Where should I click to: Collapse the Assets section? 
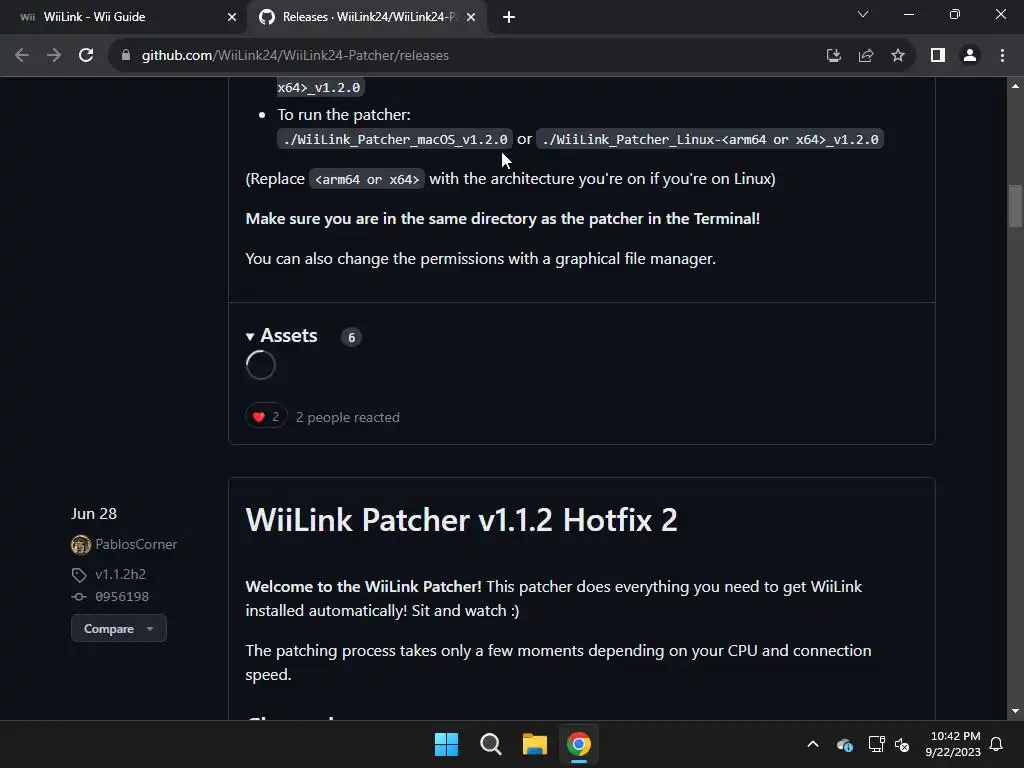pos(281,336)
